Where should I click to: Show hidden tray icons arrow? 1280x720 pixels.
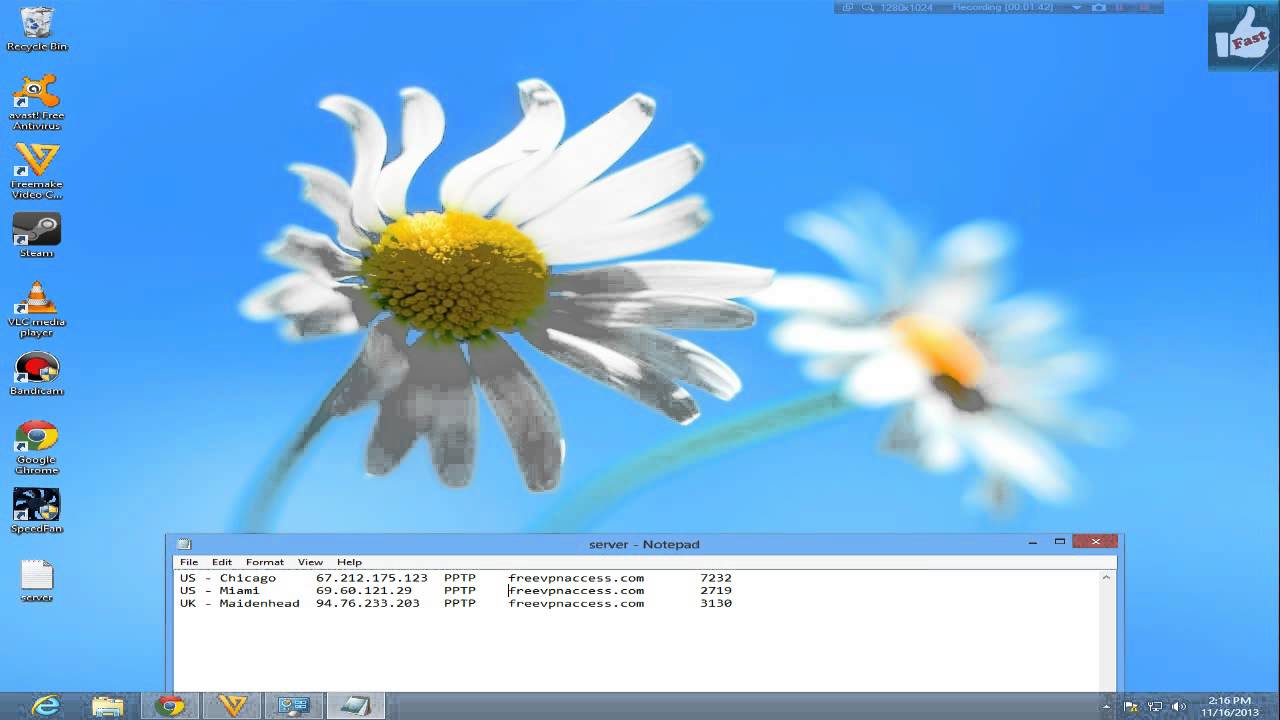(1107, 706)
